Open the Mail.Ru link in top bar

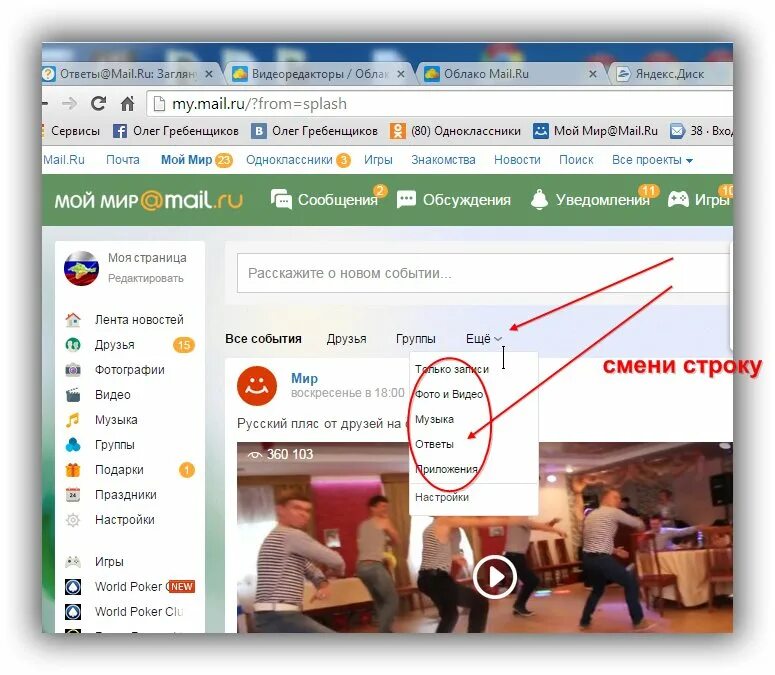tap(64, 160)
